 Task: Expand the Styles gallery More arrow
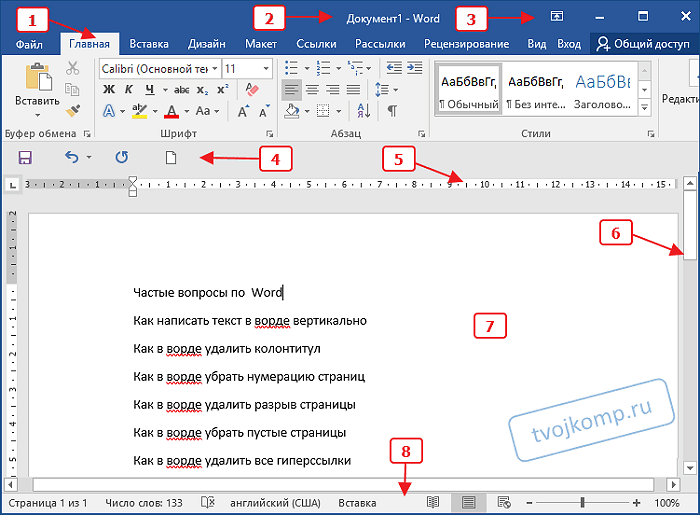645,108
